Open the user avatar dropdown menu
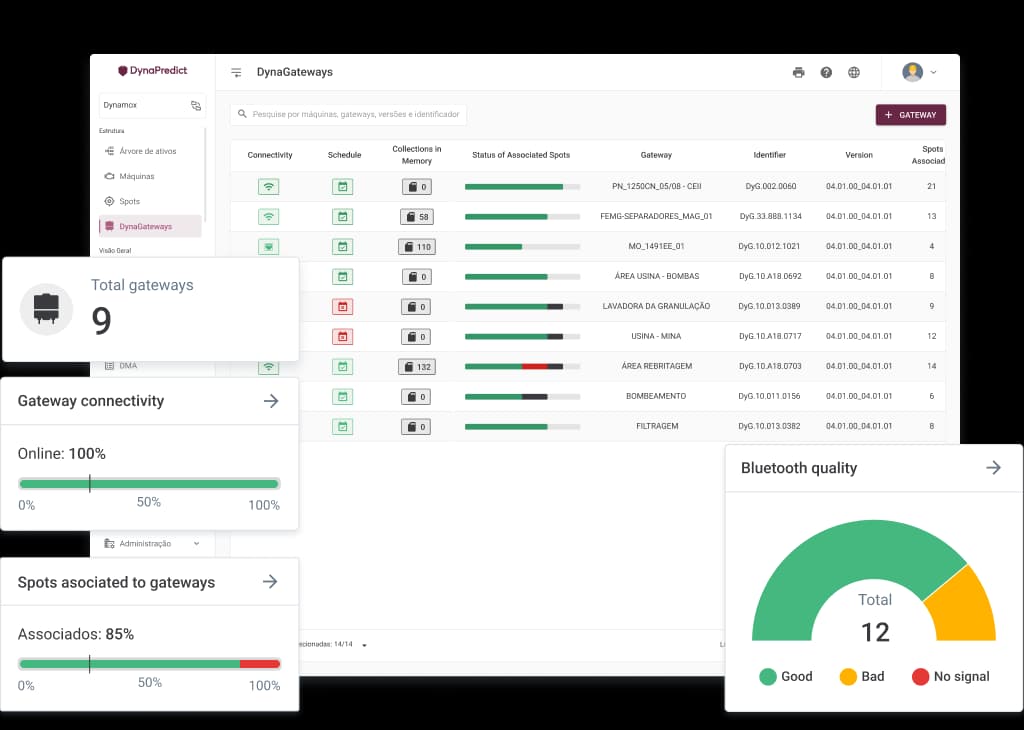Screen dimensions: 1024x730 click(x=919, y=72)
